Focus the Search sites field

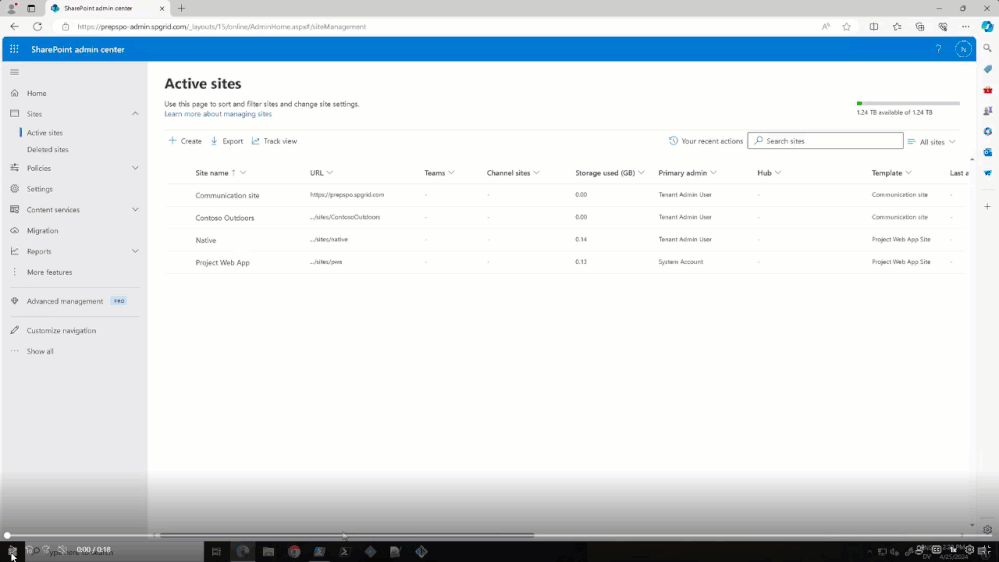point(825,141)
